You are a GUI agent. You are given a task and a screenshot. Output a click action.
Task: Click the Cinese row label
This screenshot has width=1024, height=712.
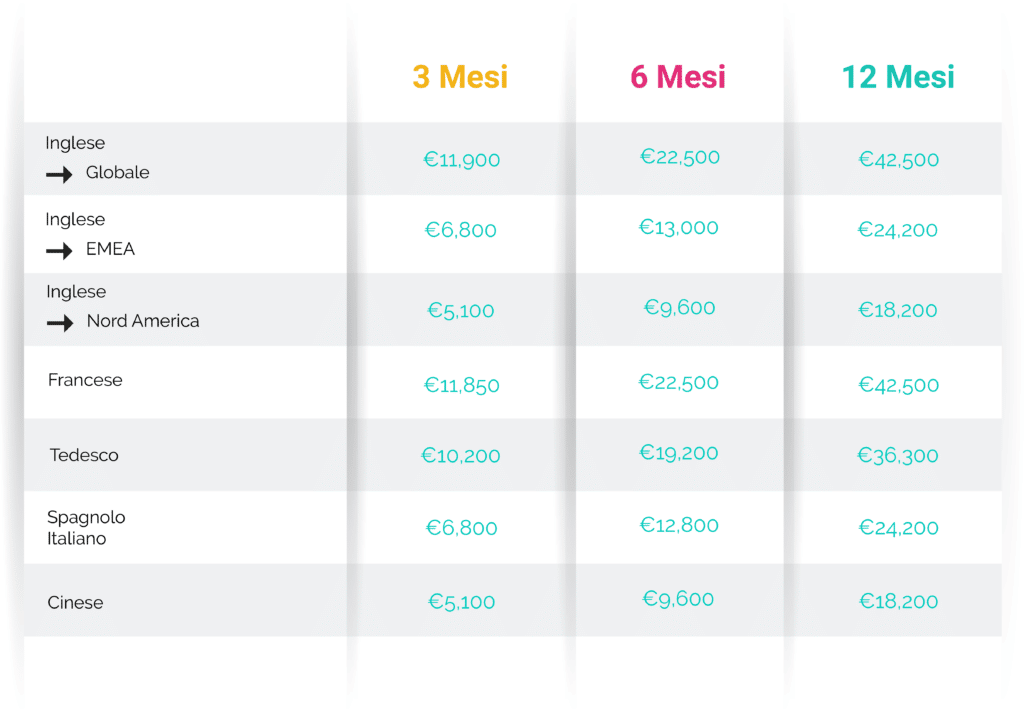tap(75, 602)
